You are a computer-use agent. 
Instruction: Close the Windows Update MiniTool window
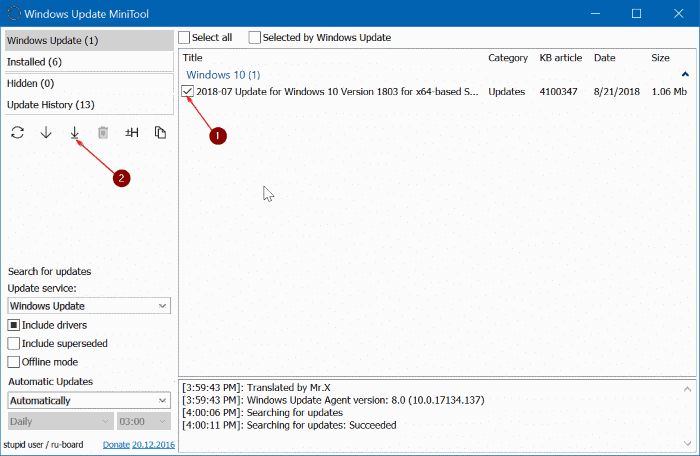[x=679, y=13]
